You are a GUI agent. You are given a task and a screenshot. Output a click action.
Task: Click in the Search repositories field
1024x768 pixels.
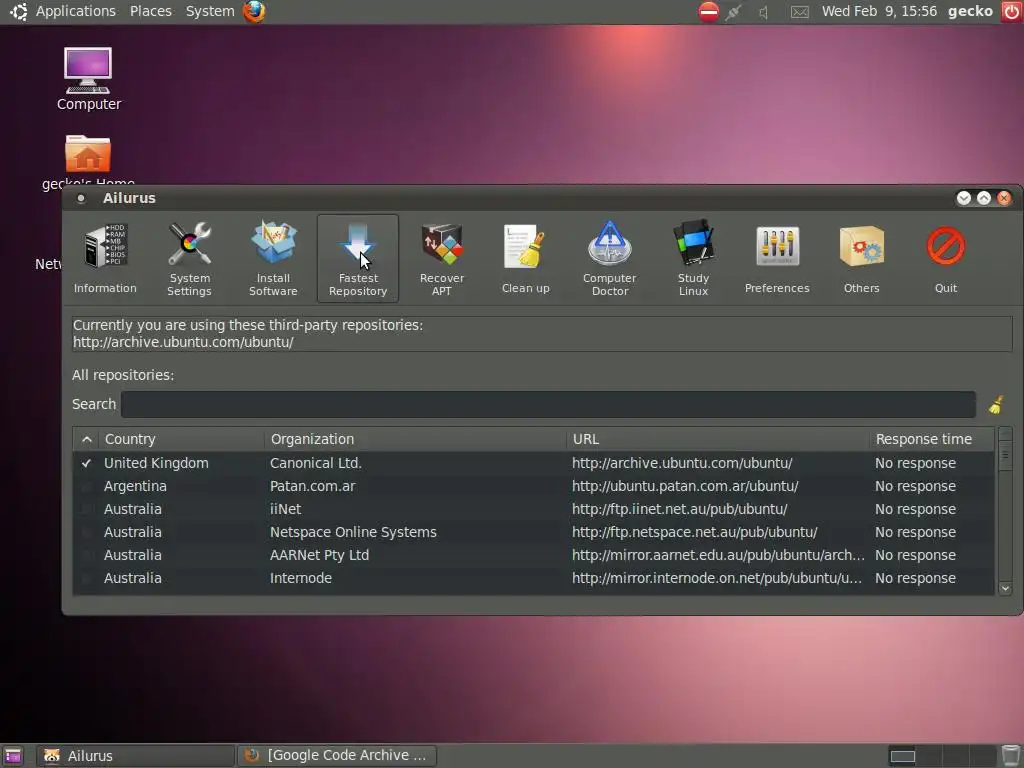click(548, 405)
